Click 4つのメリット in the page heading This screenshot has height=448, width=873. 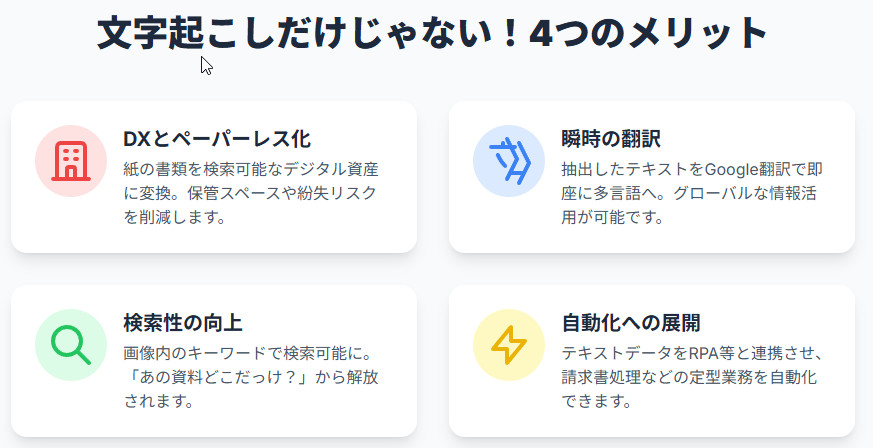point(648,34)
